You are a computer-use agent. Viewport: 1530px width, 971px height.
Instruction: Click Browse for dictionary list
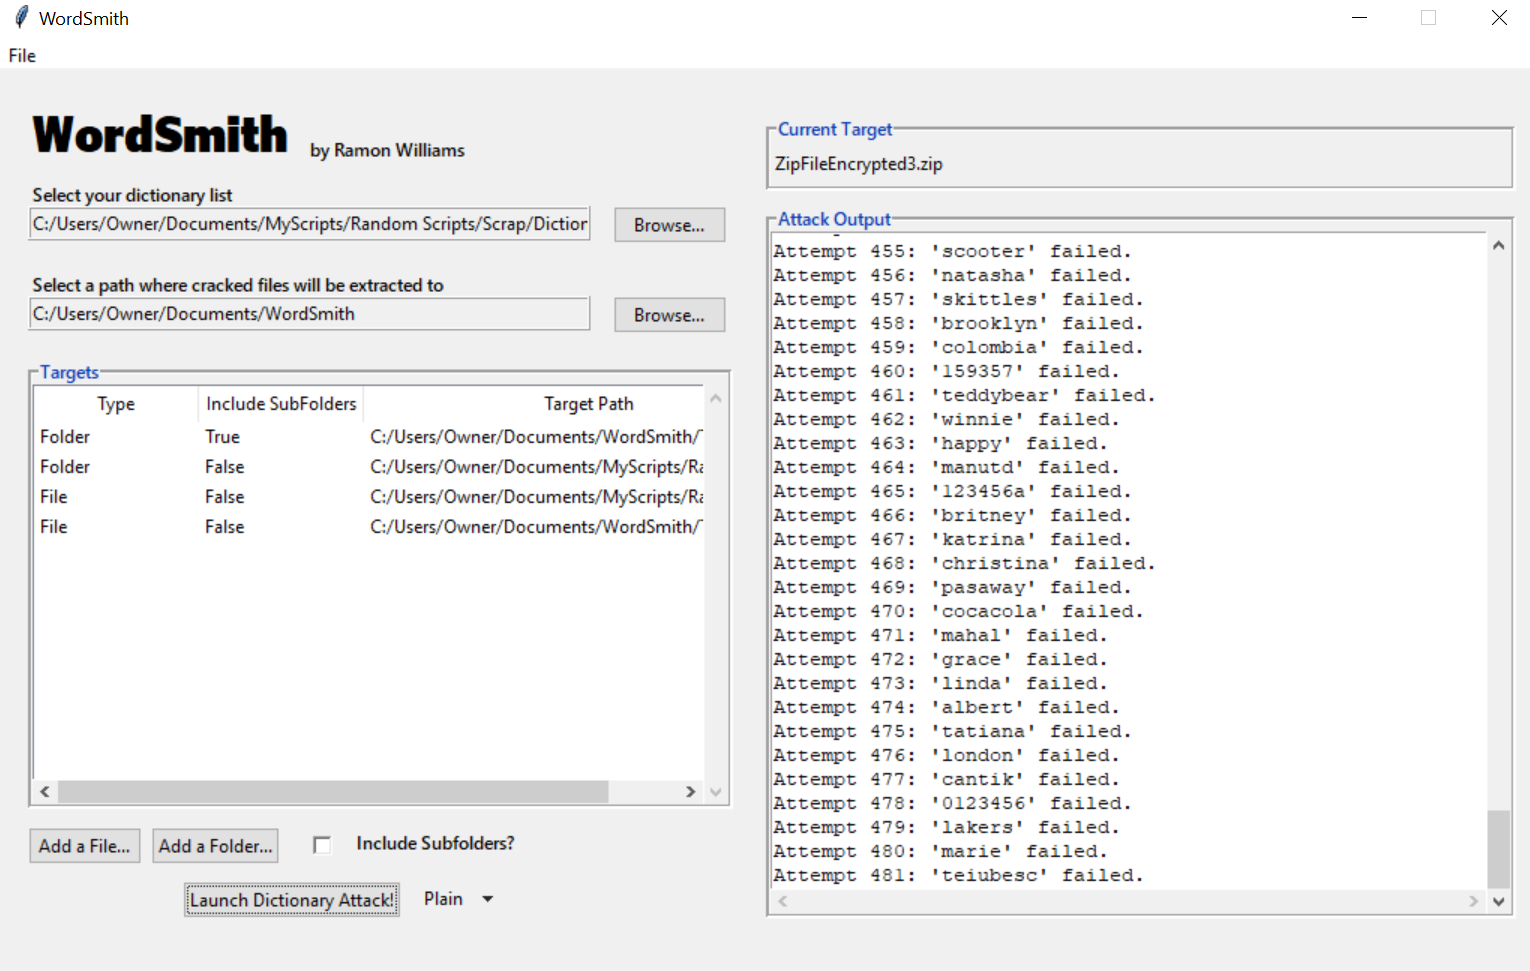[669, 225]
